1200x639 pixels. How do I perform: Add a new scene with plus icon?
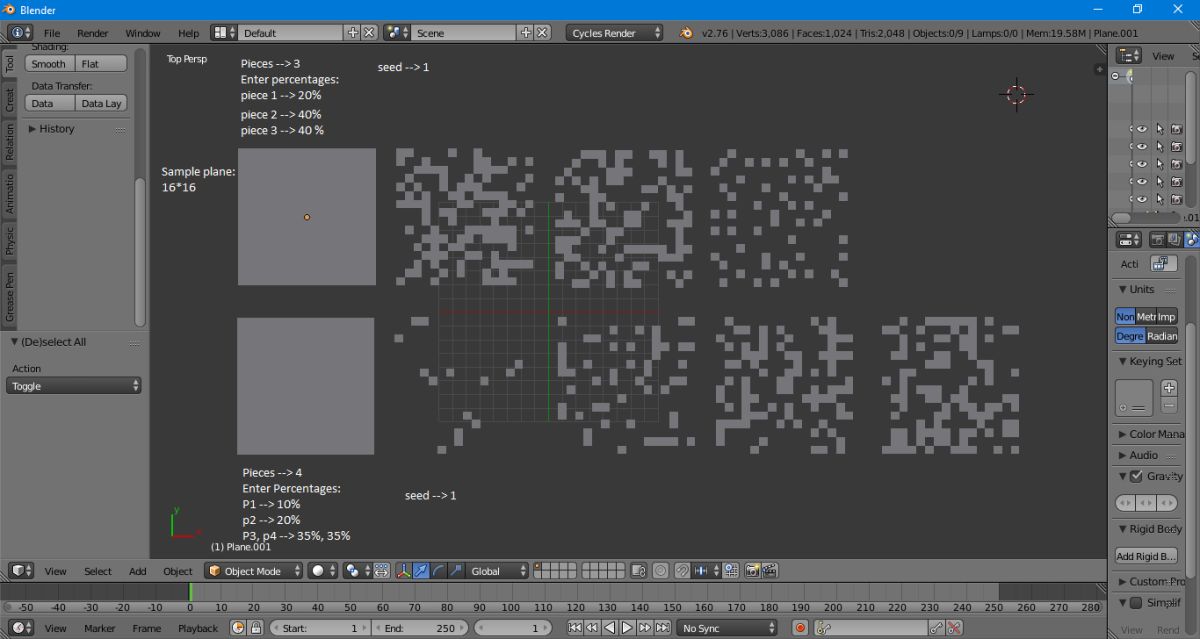[526, 33]
